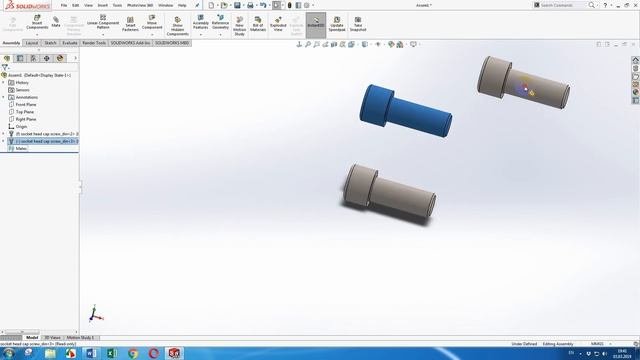Switch to Motion Study 1 tab

80,338
